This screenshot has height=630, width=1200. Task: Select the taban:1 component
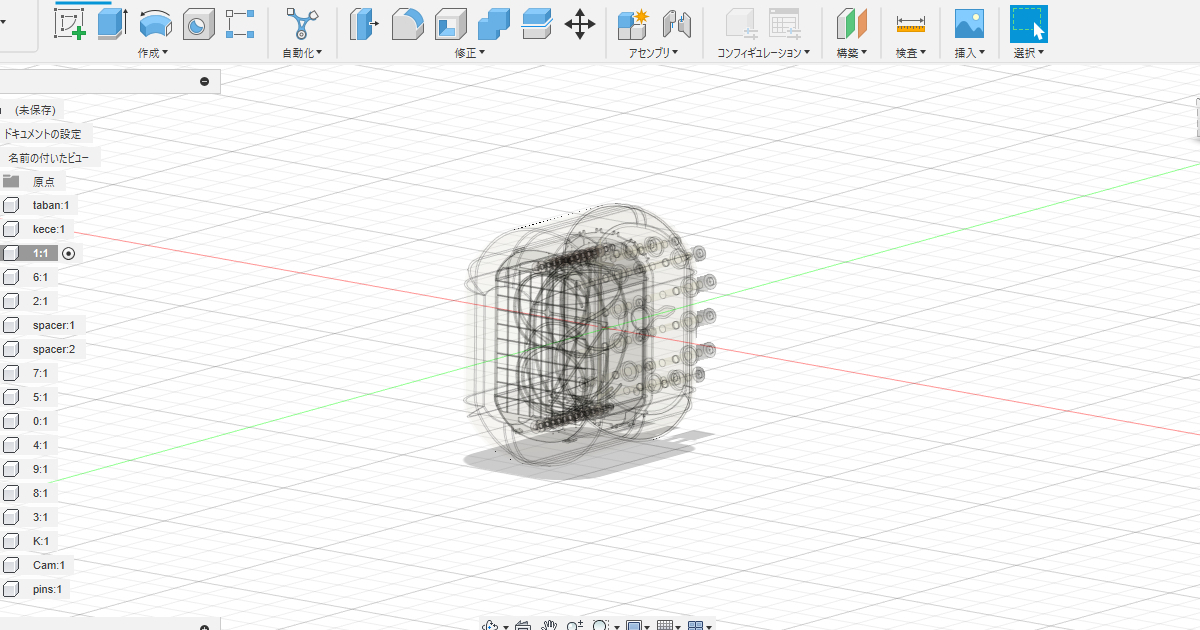(x=50, y=205)
